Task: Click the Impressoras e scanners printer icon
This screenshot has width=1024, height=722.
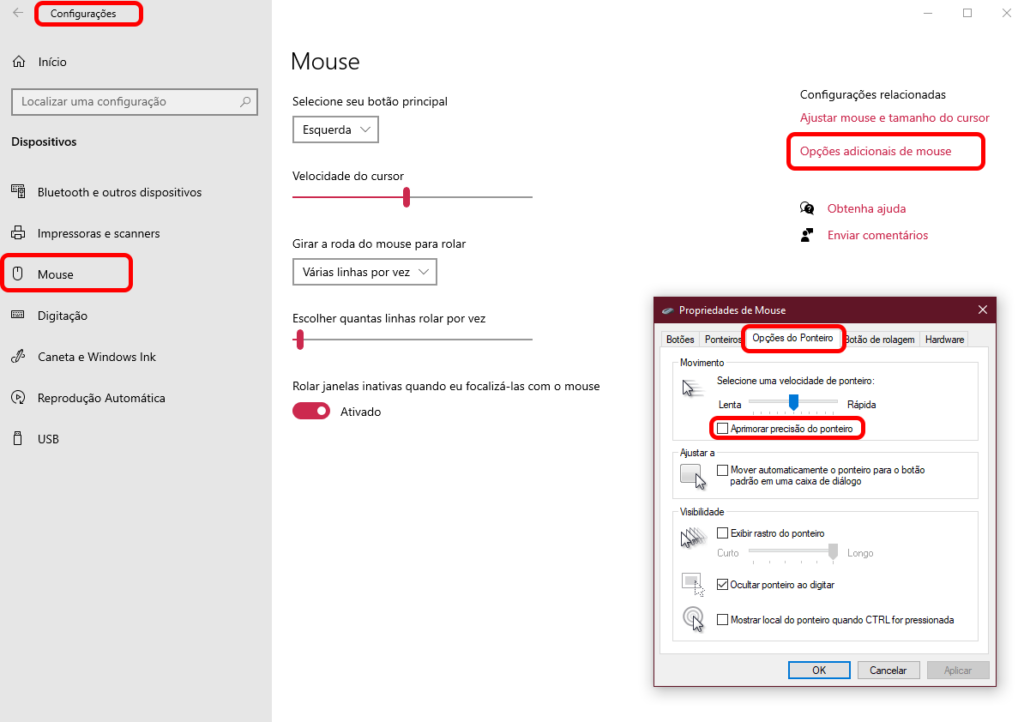Action: (19, 233)
